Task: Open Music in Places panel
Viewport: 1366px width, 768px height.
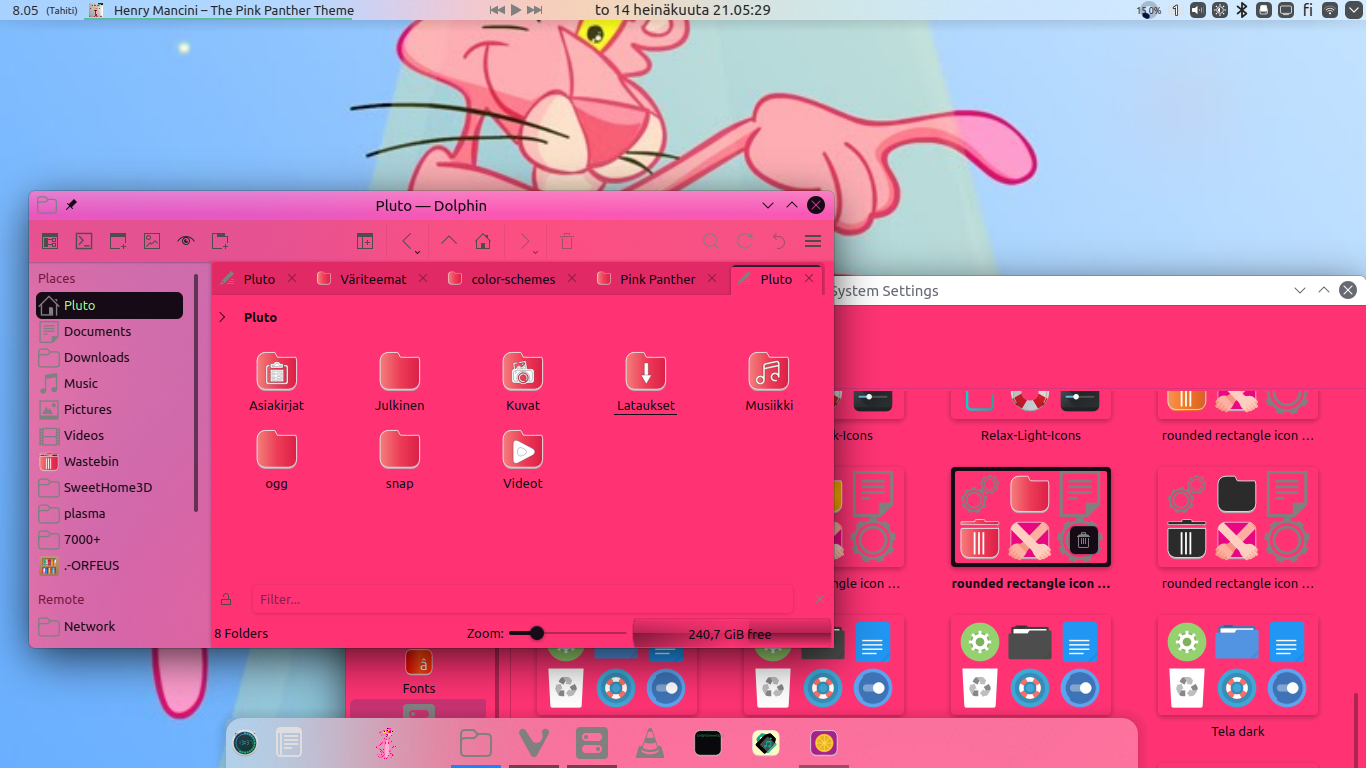Action: 109,383
